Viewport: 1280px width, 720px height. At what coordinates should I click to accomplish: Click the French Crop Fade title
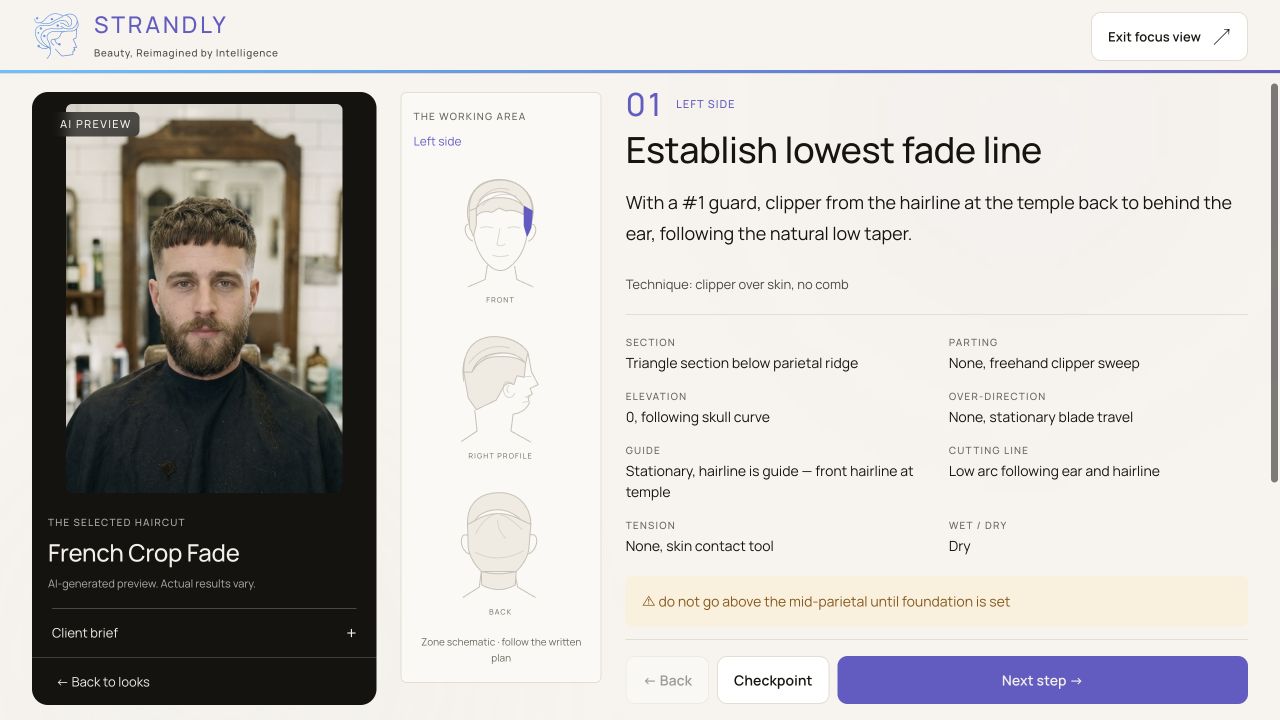[x=143, y=553]
